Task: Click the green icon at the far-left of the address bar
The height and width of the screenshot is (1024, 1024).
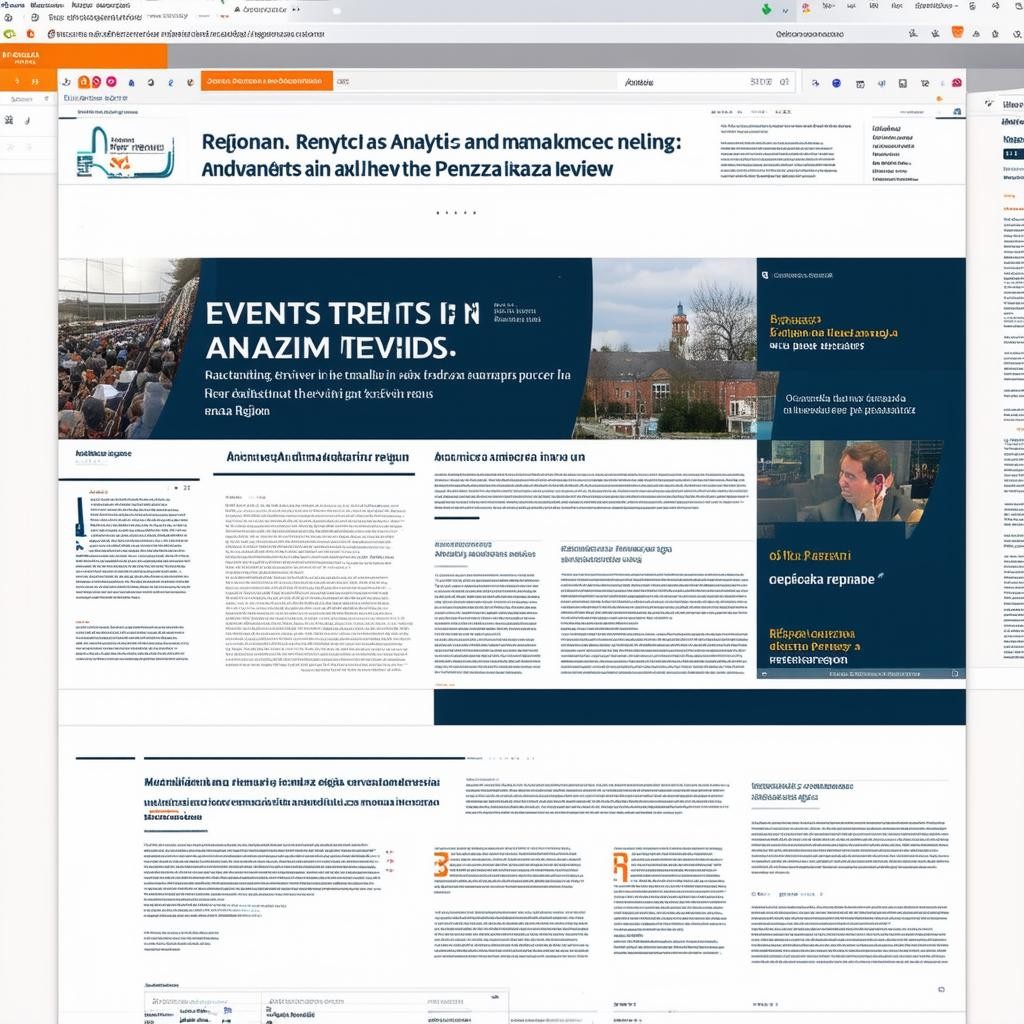Action: [9, 33]
